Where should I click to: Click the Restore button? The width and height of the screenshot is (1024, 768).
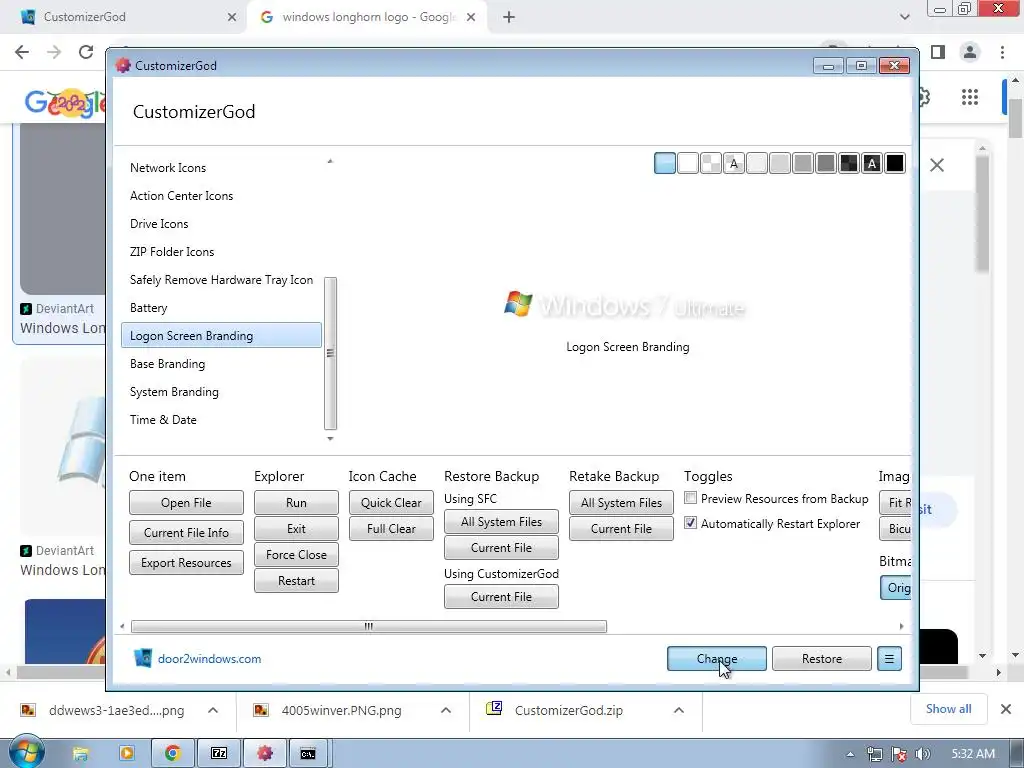click(822, 659)
